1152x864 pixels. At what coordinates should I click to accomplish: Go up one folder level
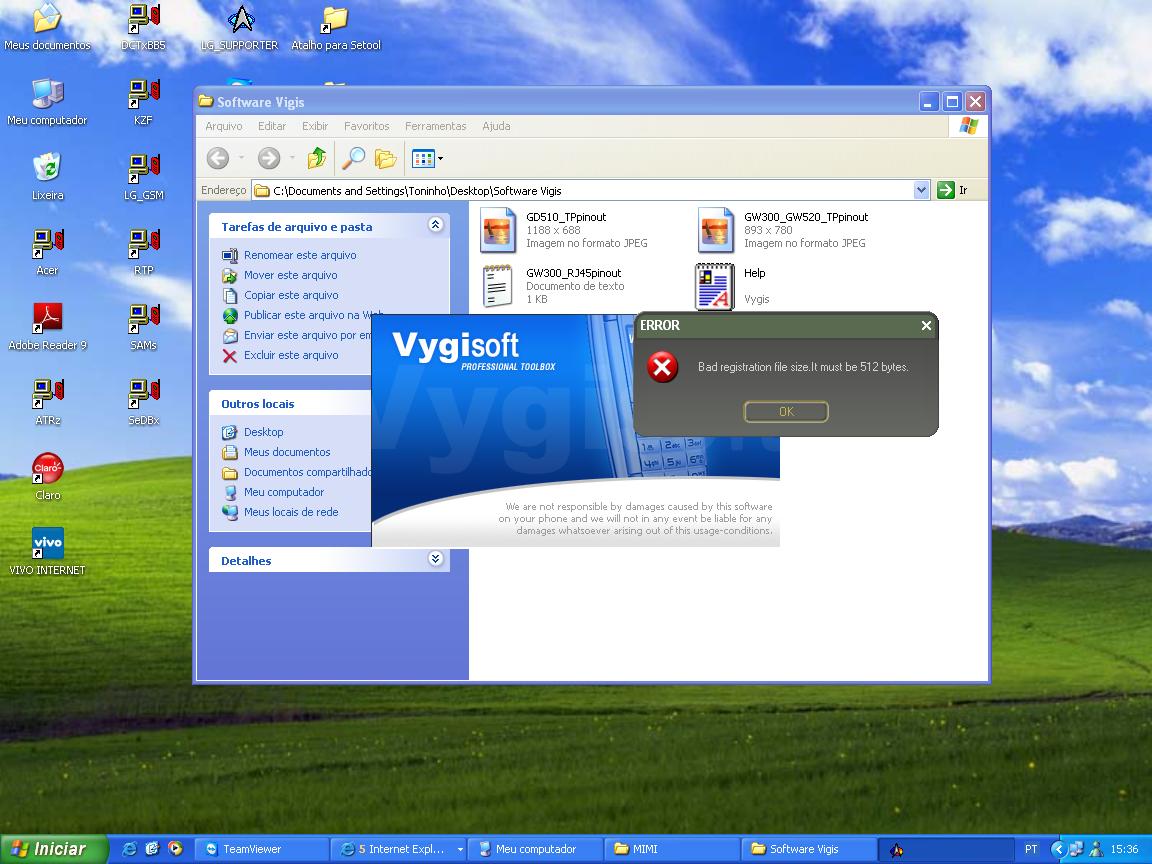coord(317,158)
